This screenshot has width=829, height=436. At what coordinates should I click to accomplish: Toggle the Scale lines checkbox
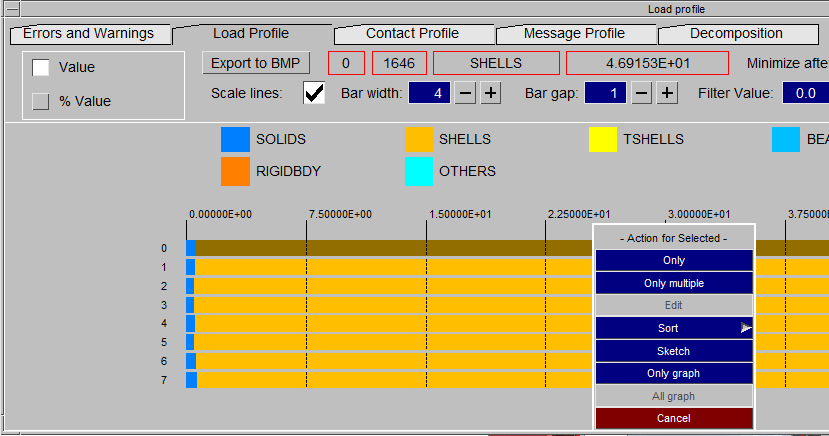click(x=314, y=93)
